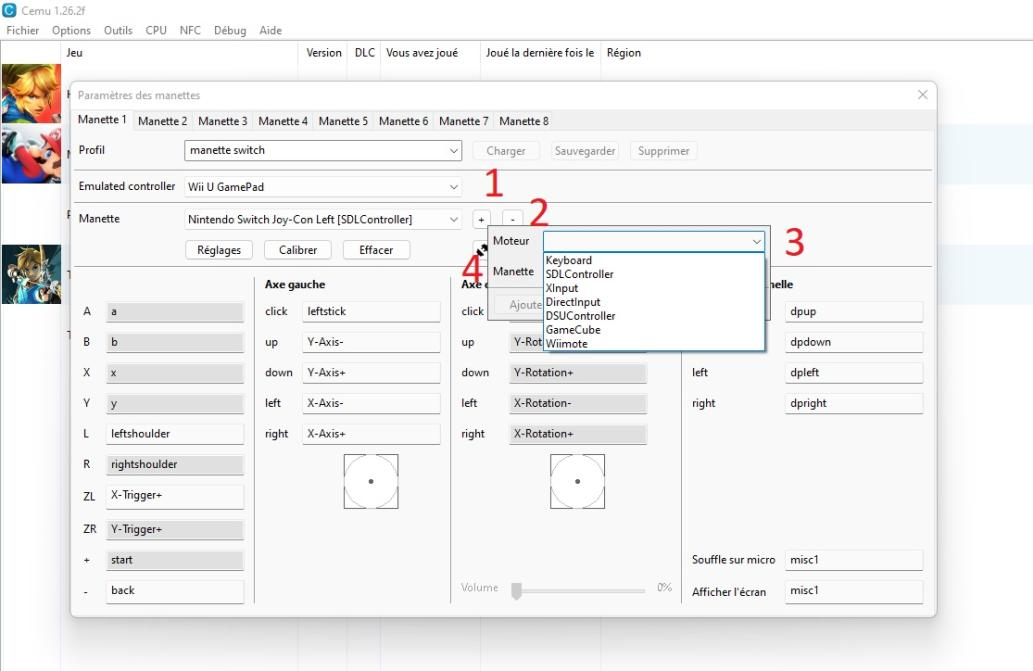Click the ZL mapping field X-Trigger+
This screenshot has height=671, width=1033.
(x=174, y=496)
